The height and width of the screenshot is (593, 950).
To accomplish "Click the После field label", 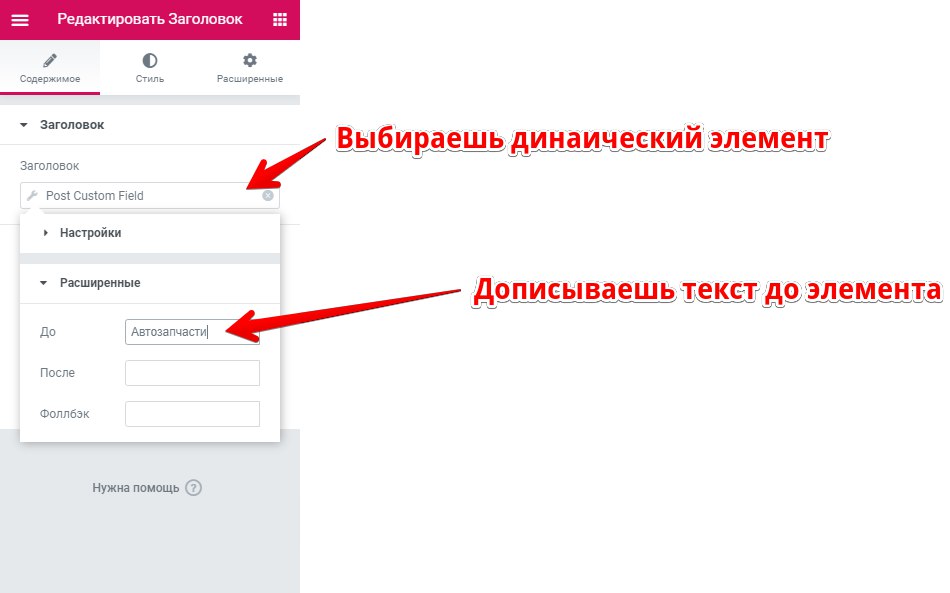I will (58, 373).
